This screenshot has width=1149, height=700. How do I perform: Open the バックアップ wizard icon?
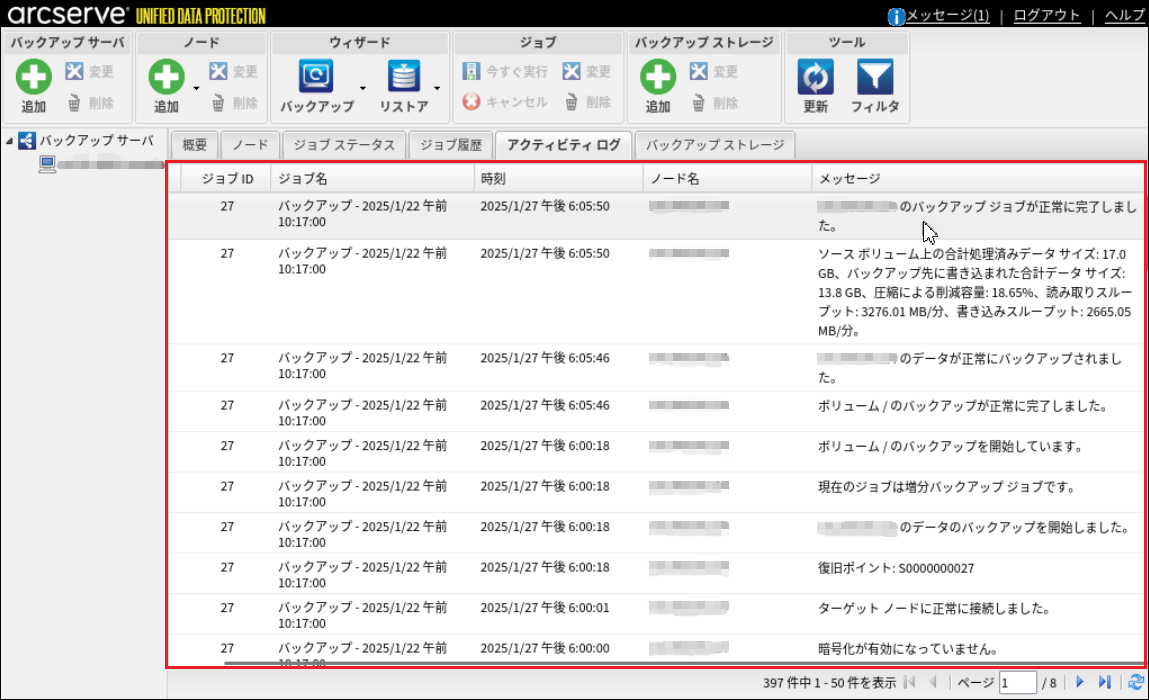[x=317, y=77]
